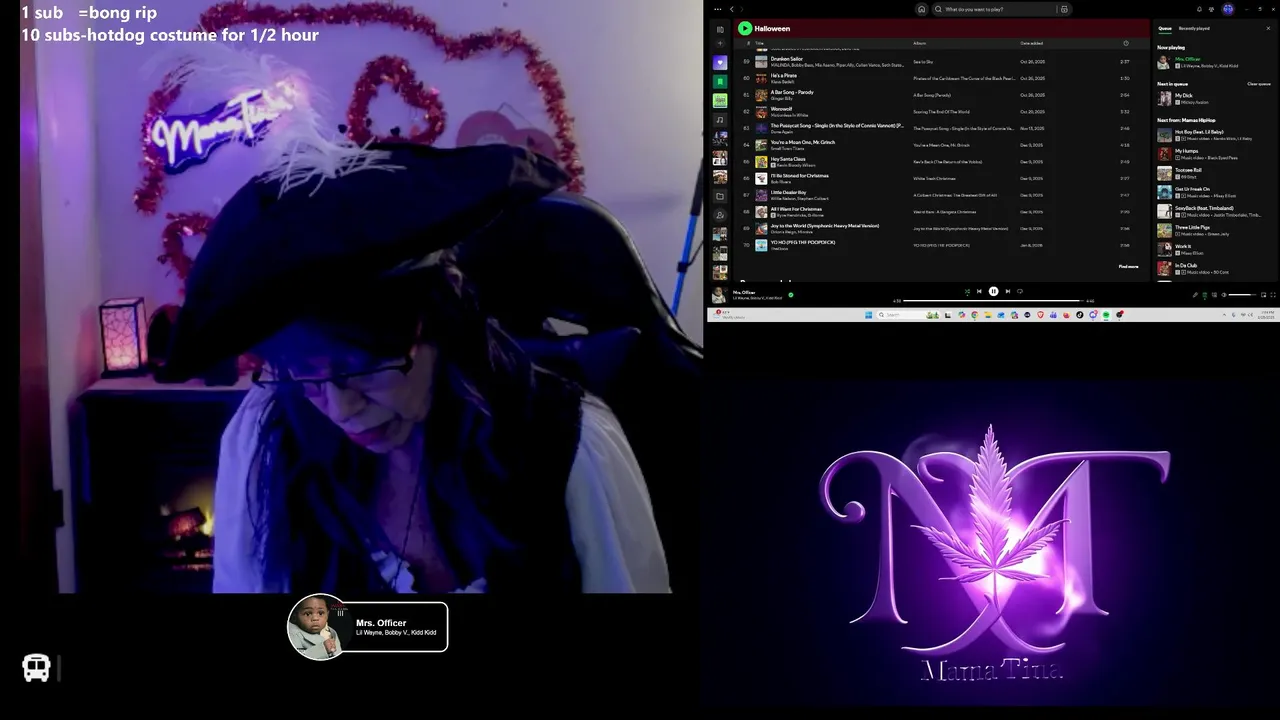Open Connect to a device icon

pos(1214,295)
